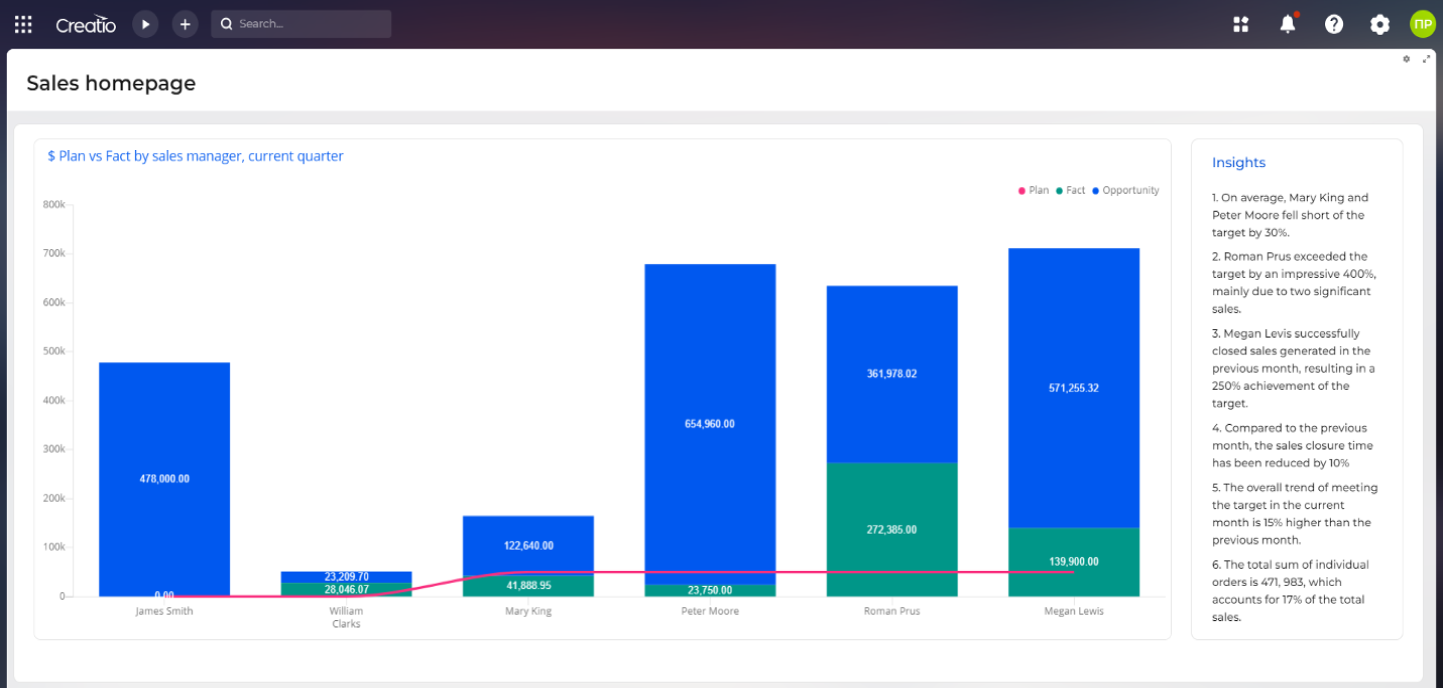
Task: Click the Creatio logo
Action: click(86, 25)
